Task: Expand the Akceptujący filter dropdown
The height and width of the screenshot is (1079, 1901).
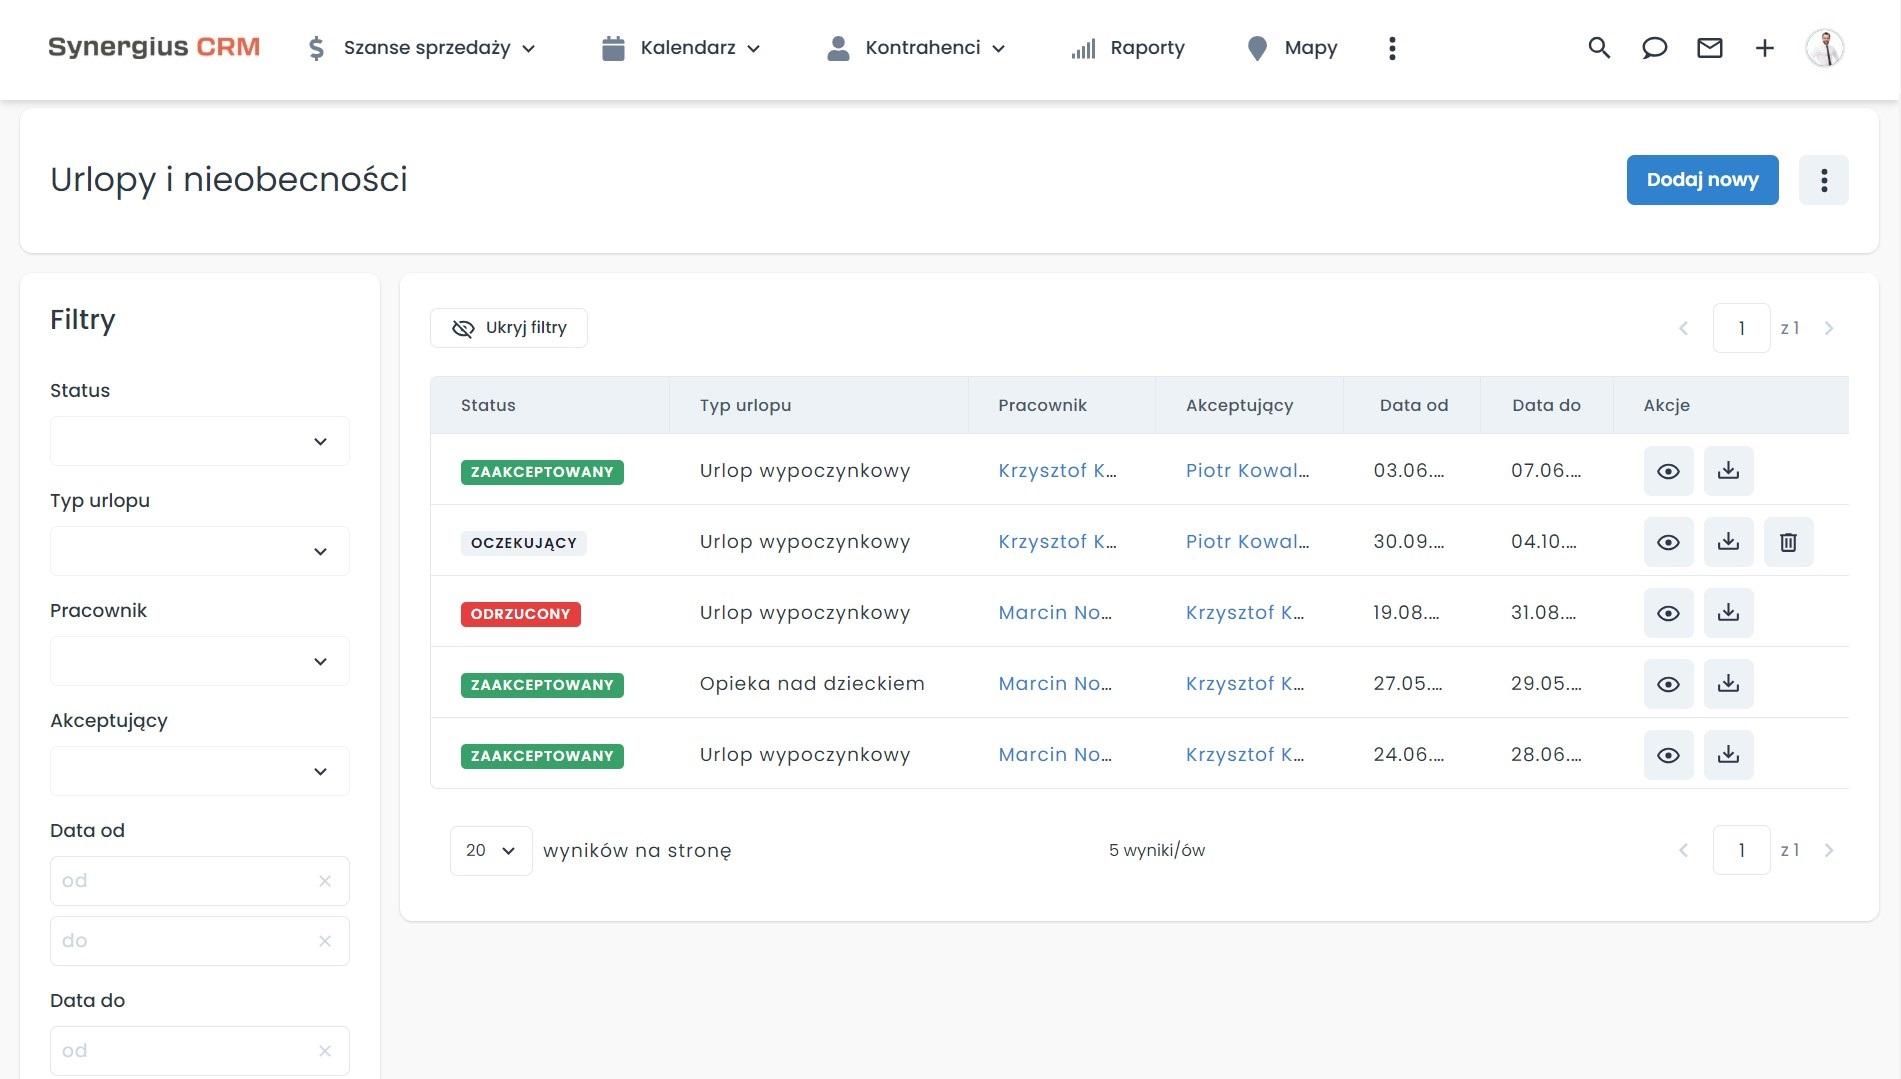Action: tap(200, 771)
